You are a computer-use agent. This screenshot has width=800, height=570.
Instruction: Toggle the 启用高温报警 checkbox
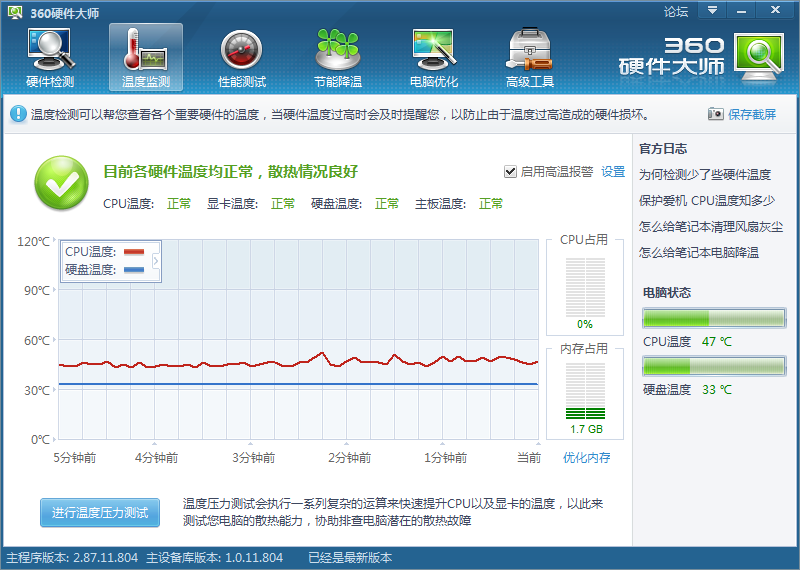tap(510, 171)
